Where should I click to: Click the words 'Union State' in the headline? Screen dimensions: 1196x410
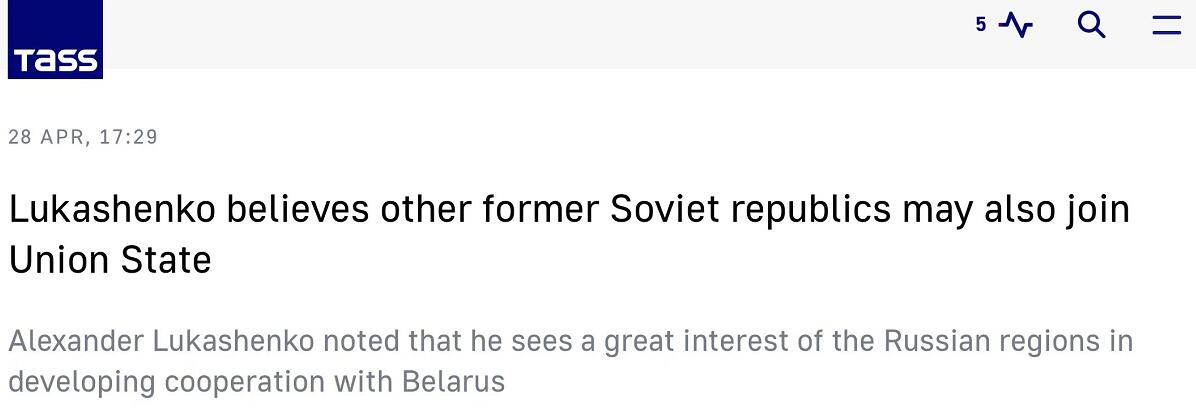110,260
